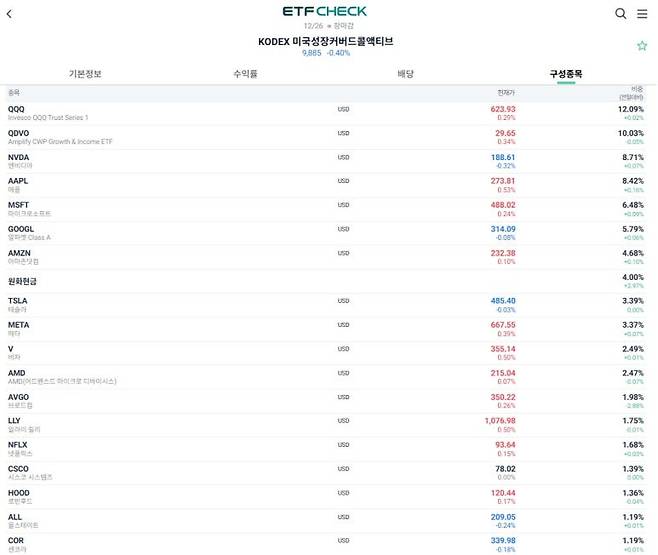Viewport: 658px width, 555px height.
Task: Click the 종목 column header
Action: tap(14, 92)
